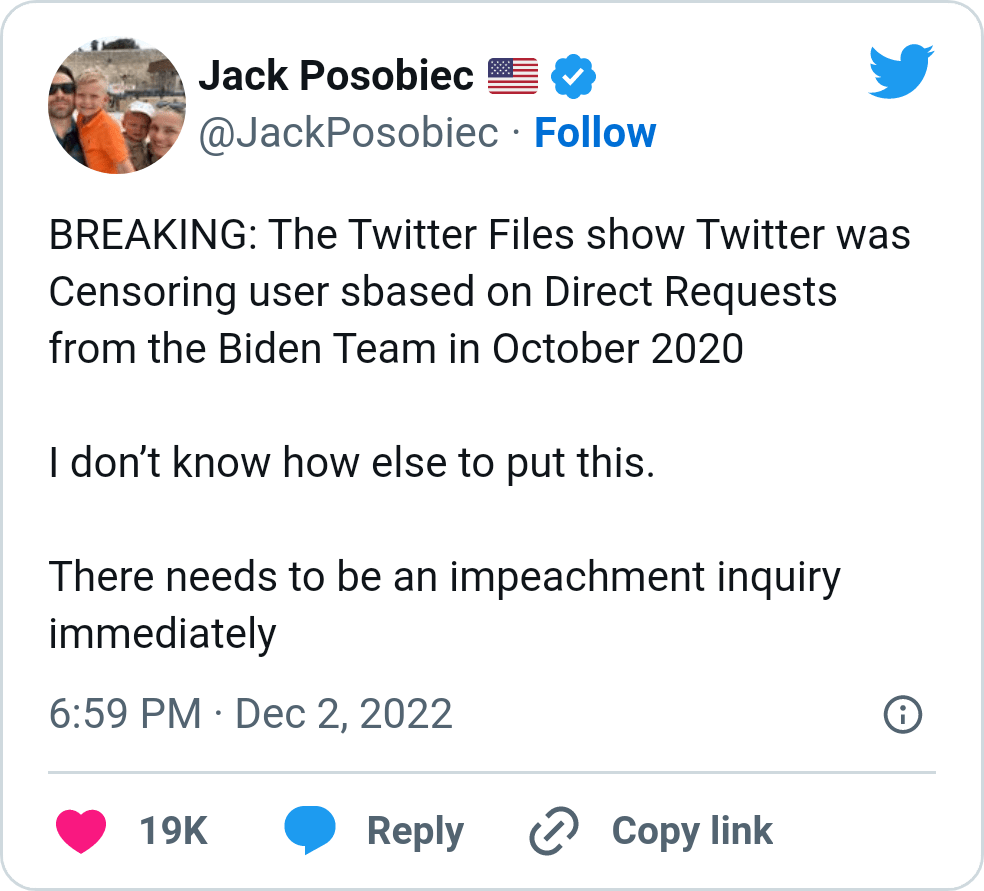Click the US flag emoji after the name

[x=513, y=76]
